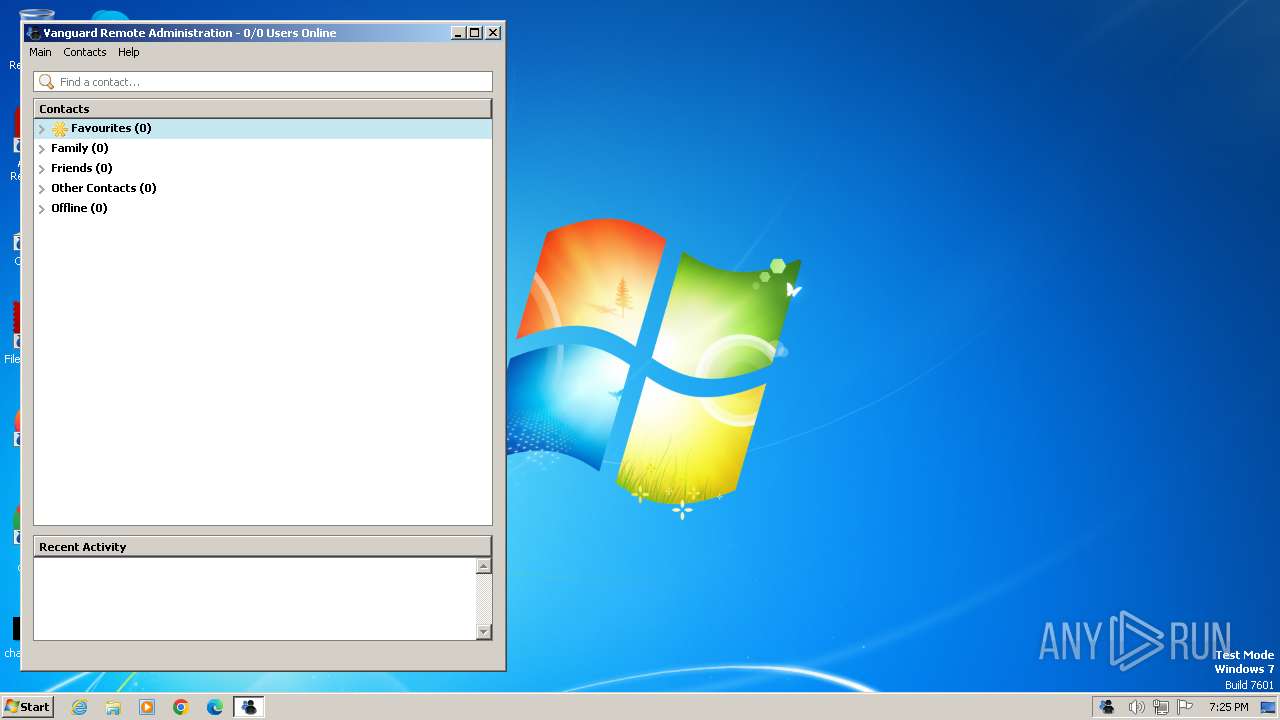The width and height of the screenshot is (1280, 720).
Task: Close the Vanguard Remote Administration window
Action: 493,33
